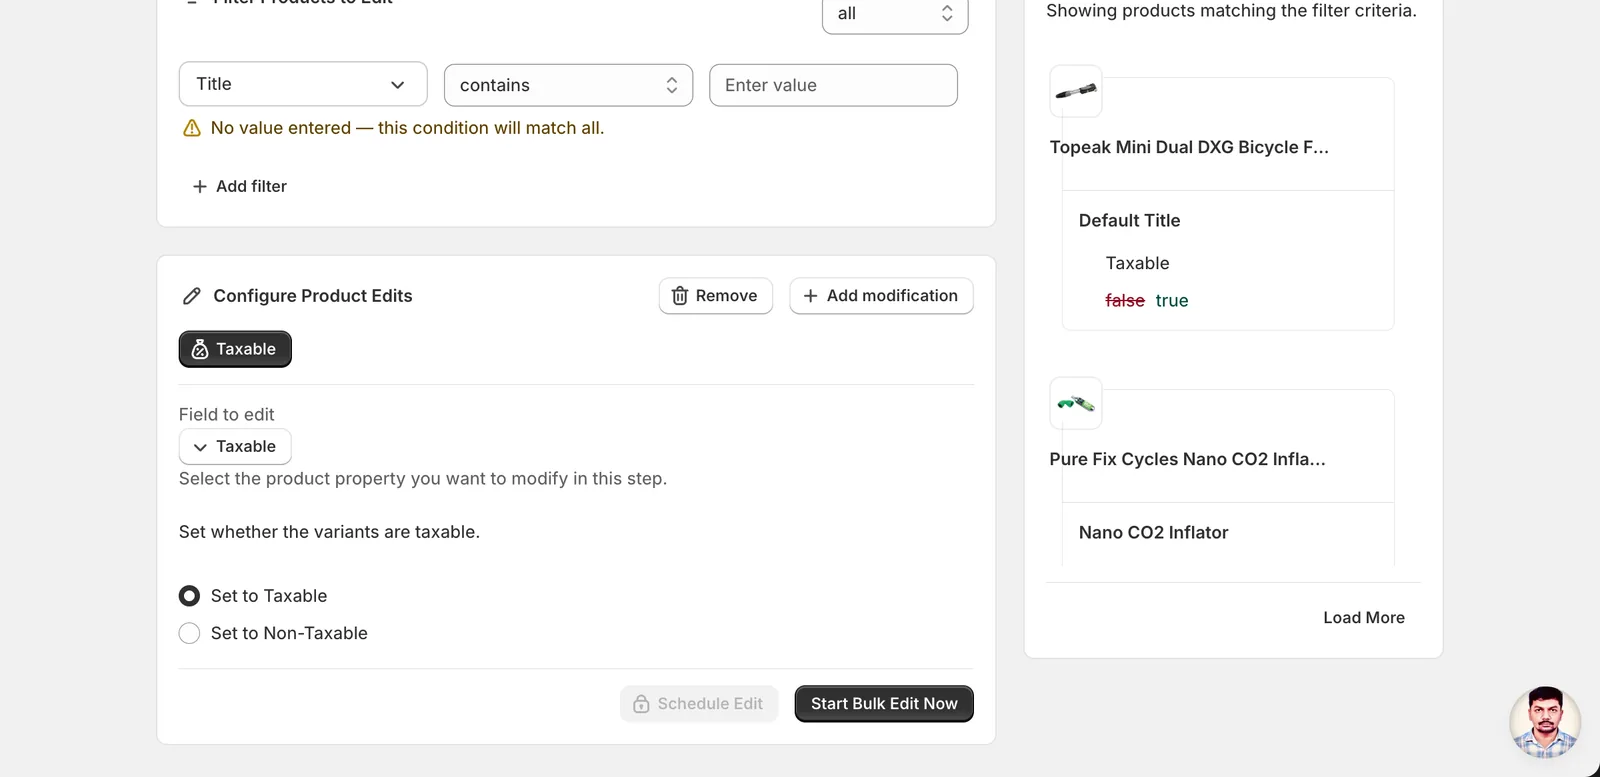Click the trash icon in Remove button
Screen dimensions: 1600x777
(x=680, y=296)
